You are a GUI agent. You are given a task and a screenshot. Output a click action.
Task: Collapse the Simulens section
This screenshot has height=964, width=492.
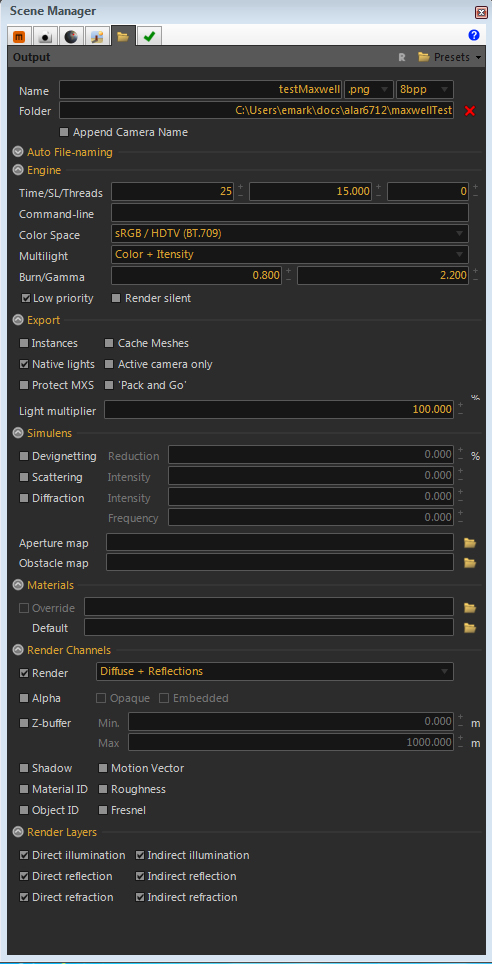pos(18,433)
